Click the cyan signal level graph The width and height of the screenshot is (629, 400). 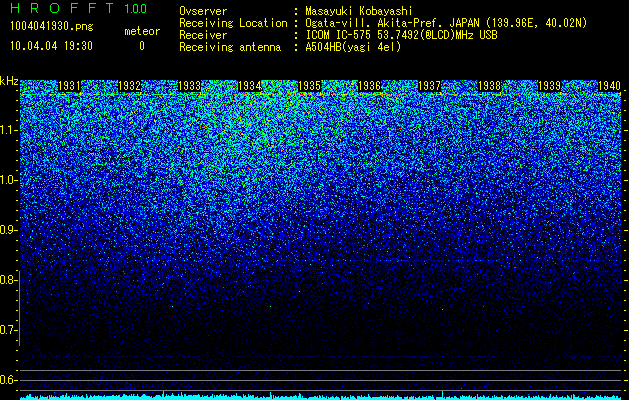click(321, 396)
